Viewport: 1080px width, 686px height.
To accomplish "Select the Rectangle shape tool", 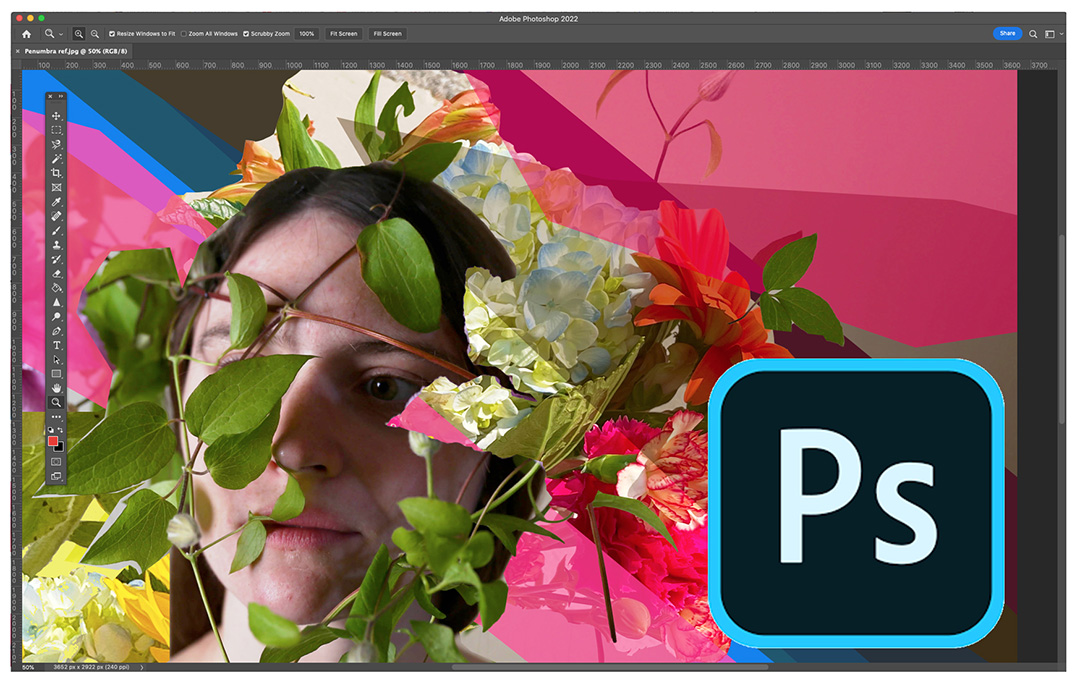I will click(56, 374).
